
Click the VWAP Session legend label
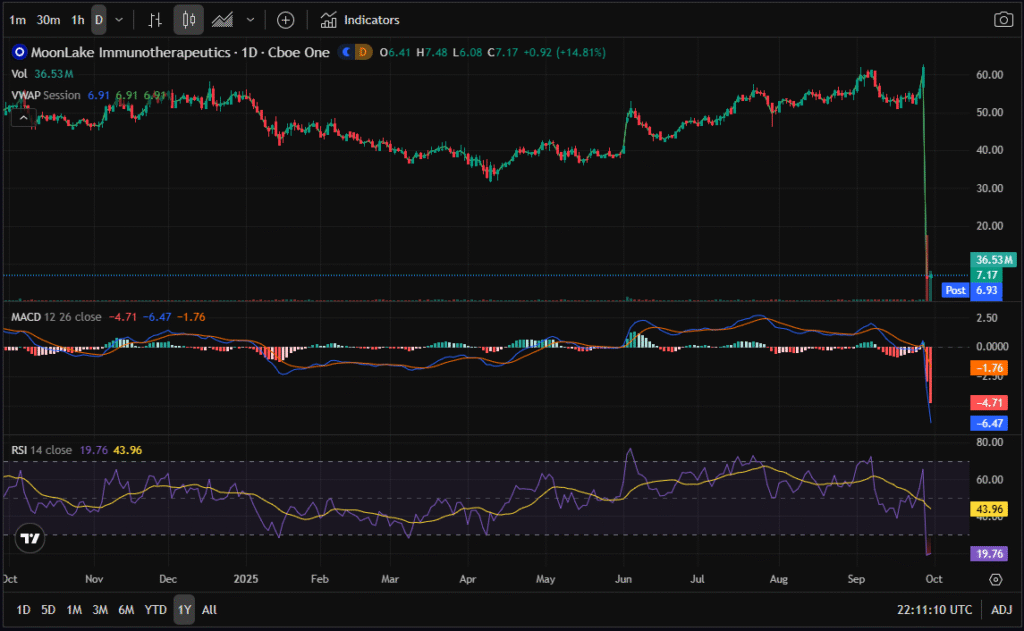click(46, 95)
